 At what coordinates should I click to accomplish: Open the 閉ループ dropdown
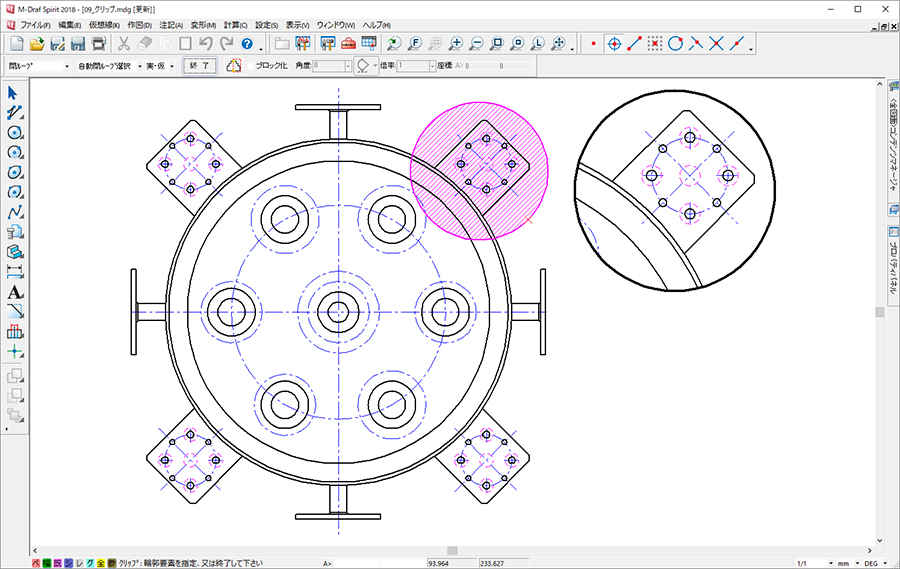click(67, 66)
